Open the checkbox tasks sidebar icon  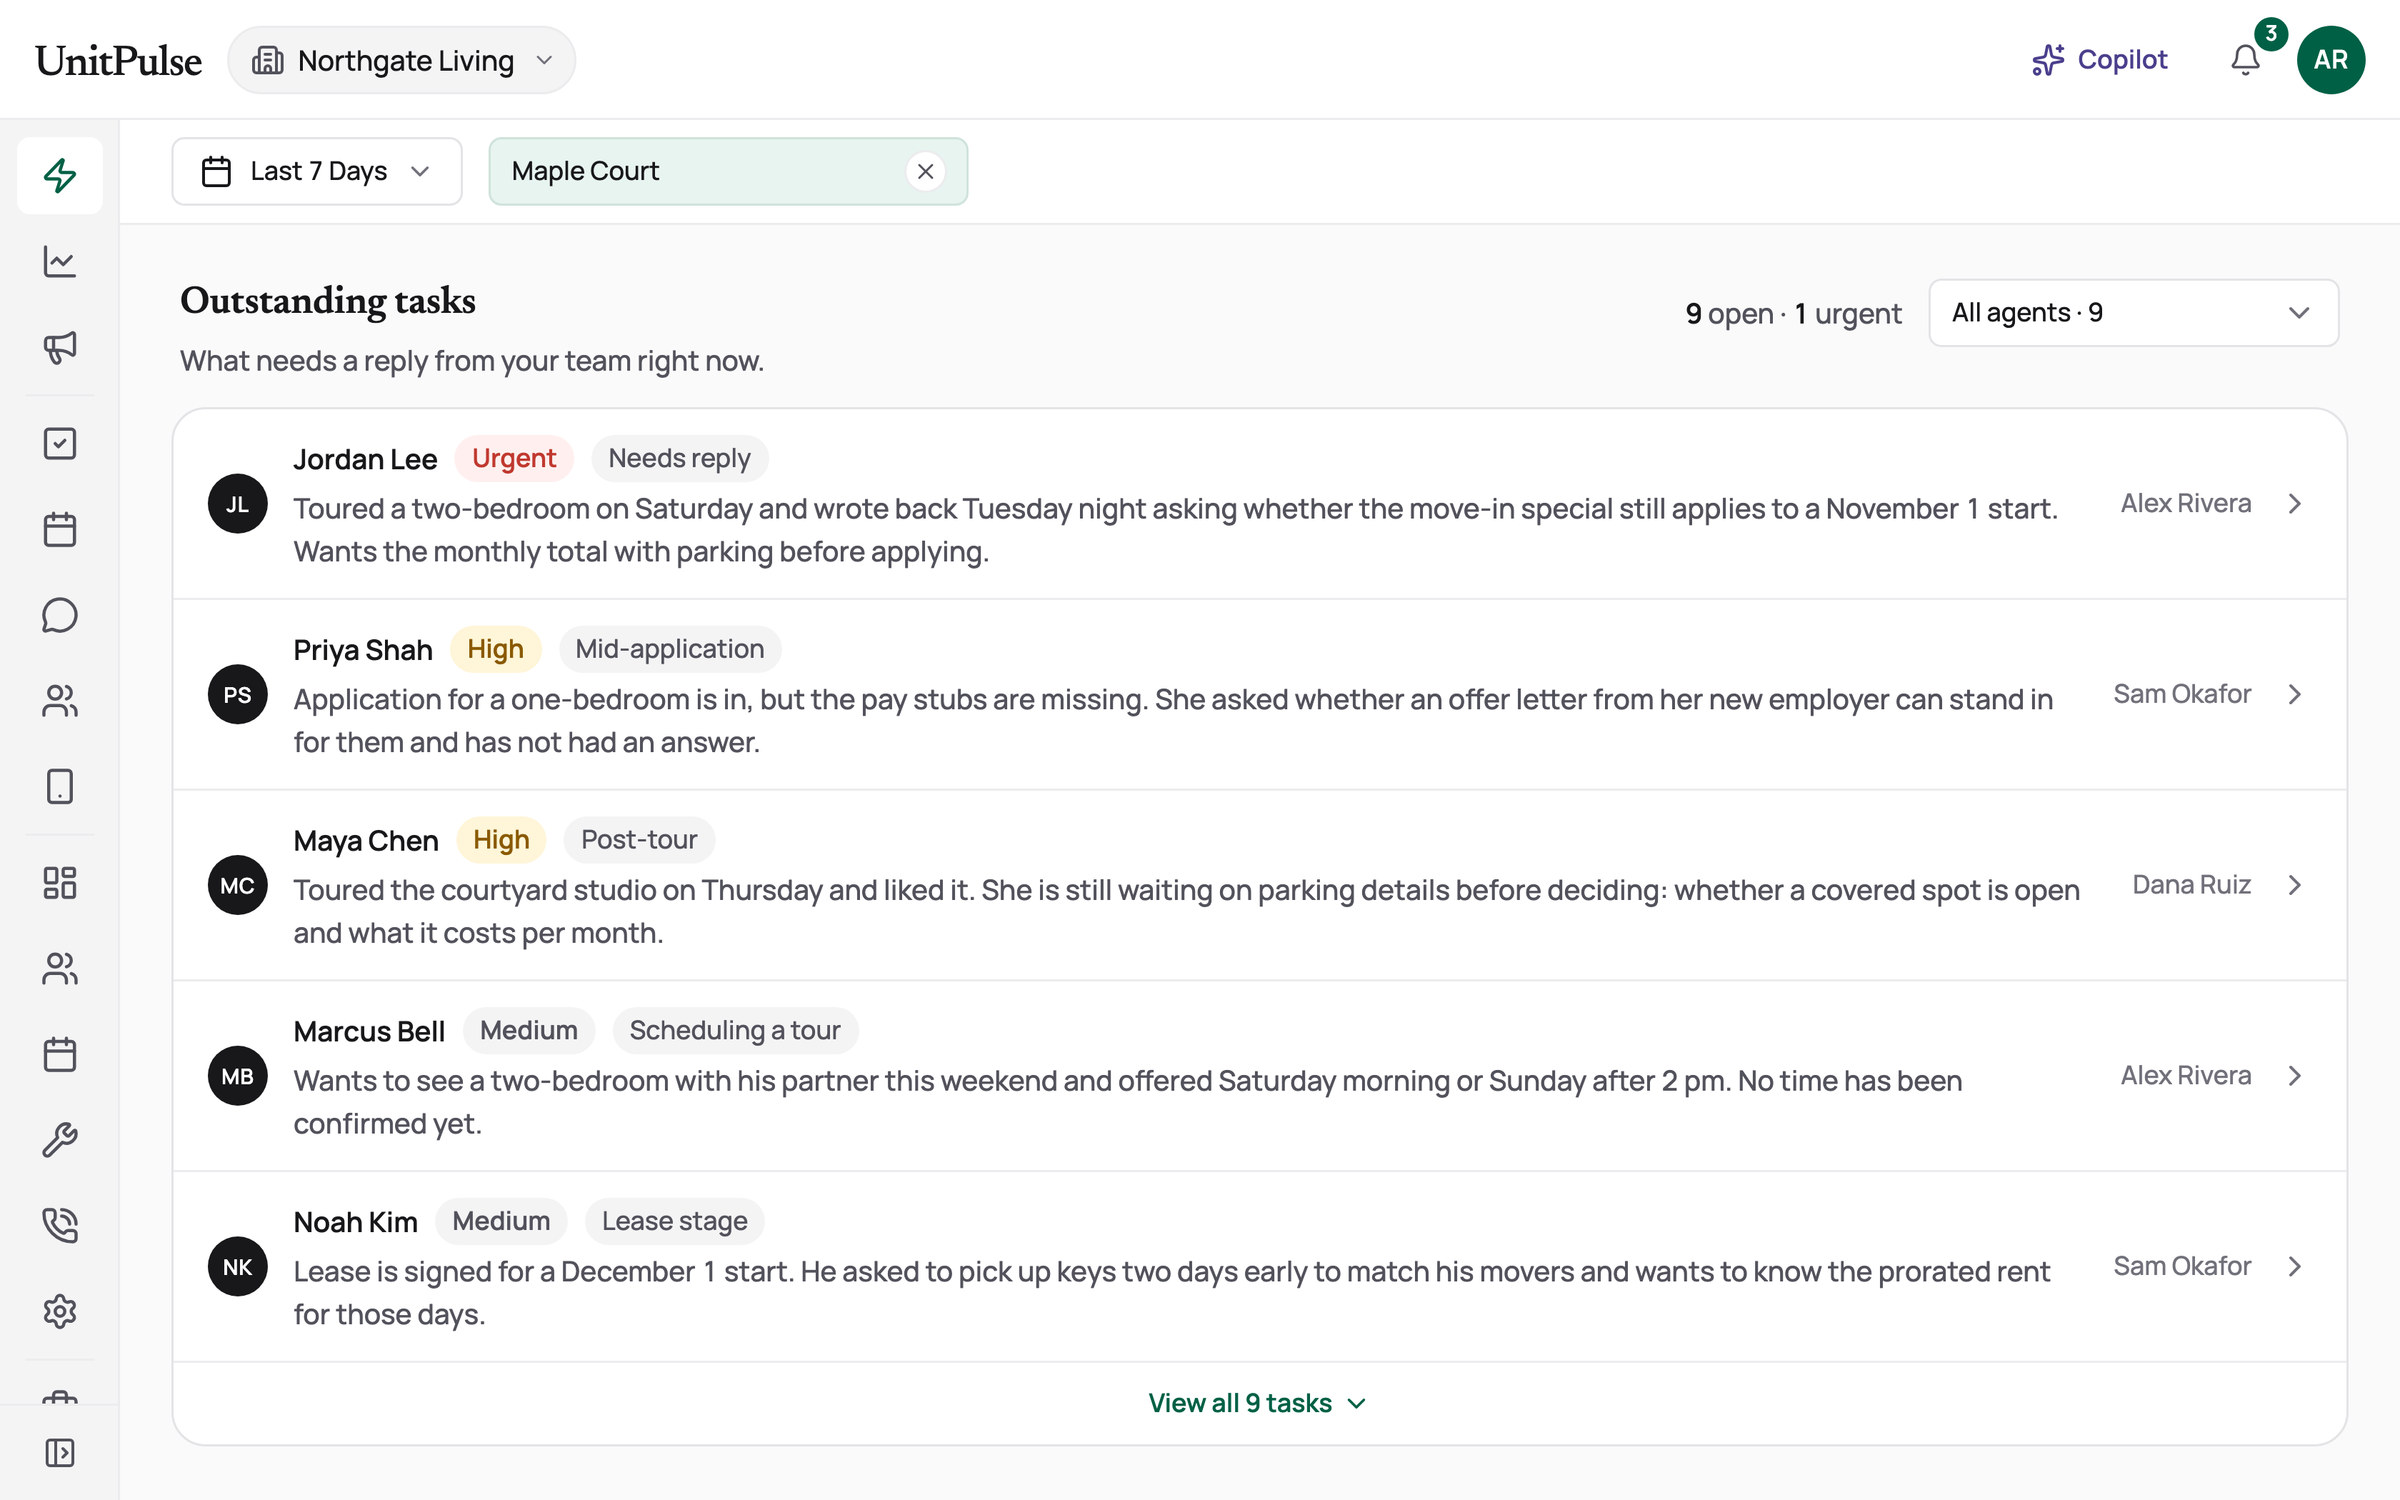pos(60,443)
